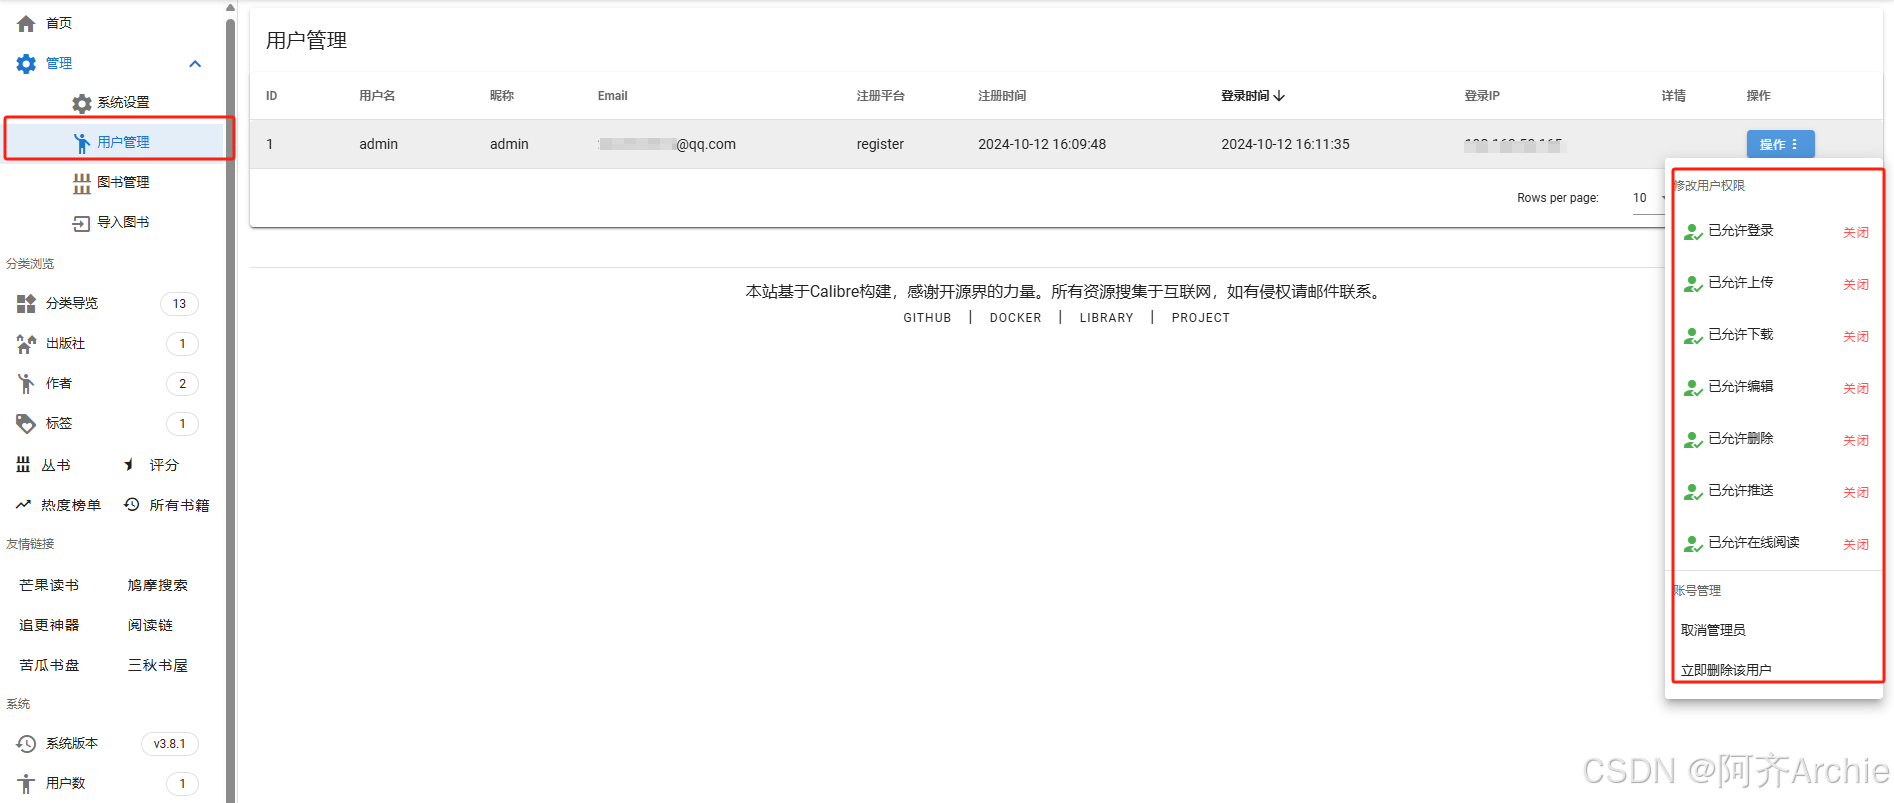Go to 首页 in the sidebar
The image size is (1894, 803).
(x=59, y=23)
